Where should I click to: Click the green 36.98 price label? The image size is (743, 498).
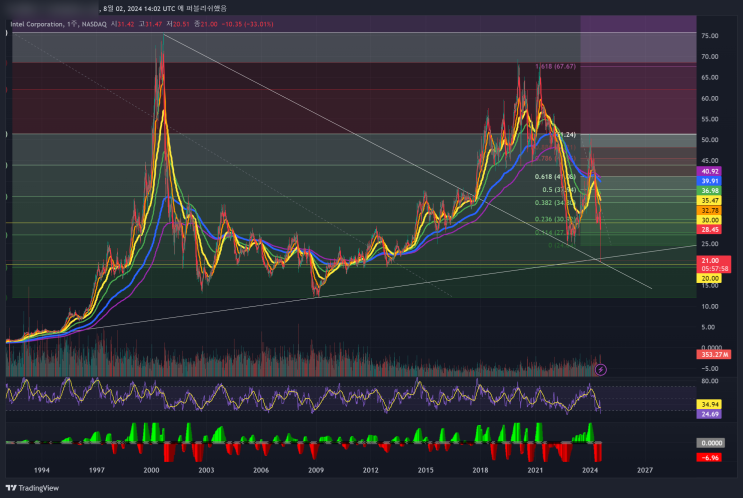(x=709, y=190)
